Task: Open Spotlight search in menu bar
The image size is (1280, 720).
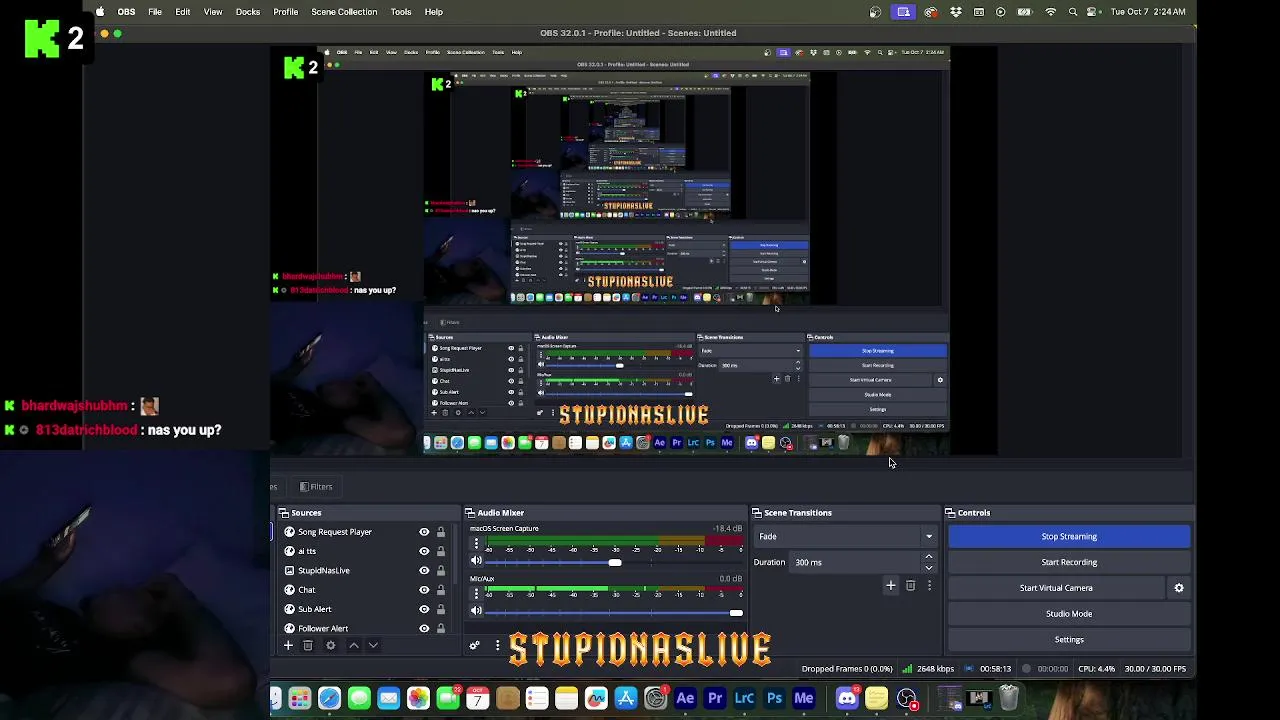Action: click(x=1073, y=12)
